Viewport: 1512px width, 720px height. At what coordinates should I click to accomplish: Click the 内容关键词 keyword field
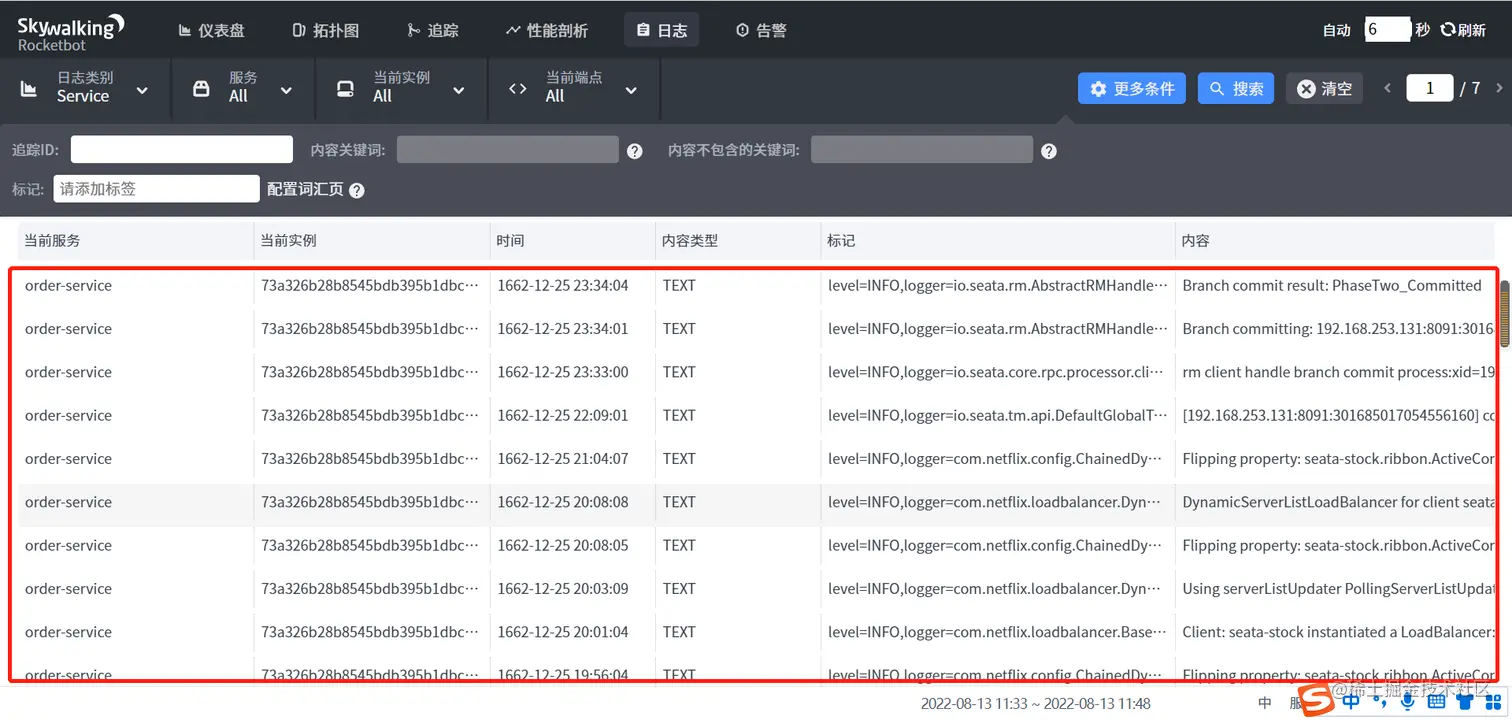(508, 150)
